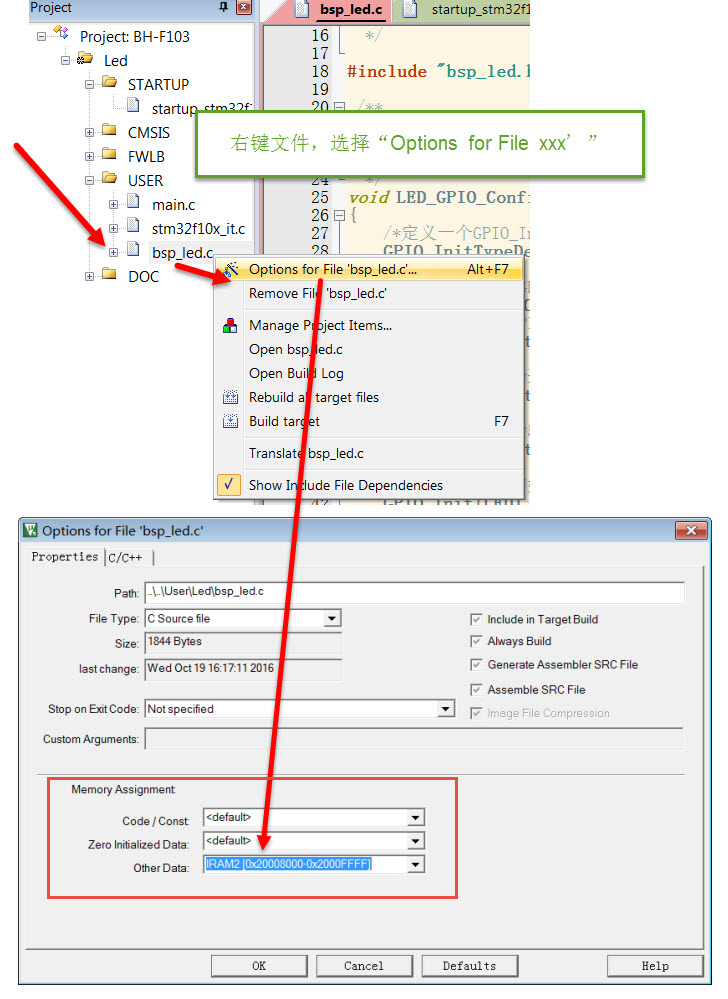The height and width of the screenshot is (999, 728).
Task: Collapse the USER group
Action: point(89,181)
